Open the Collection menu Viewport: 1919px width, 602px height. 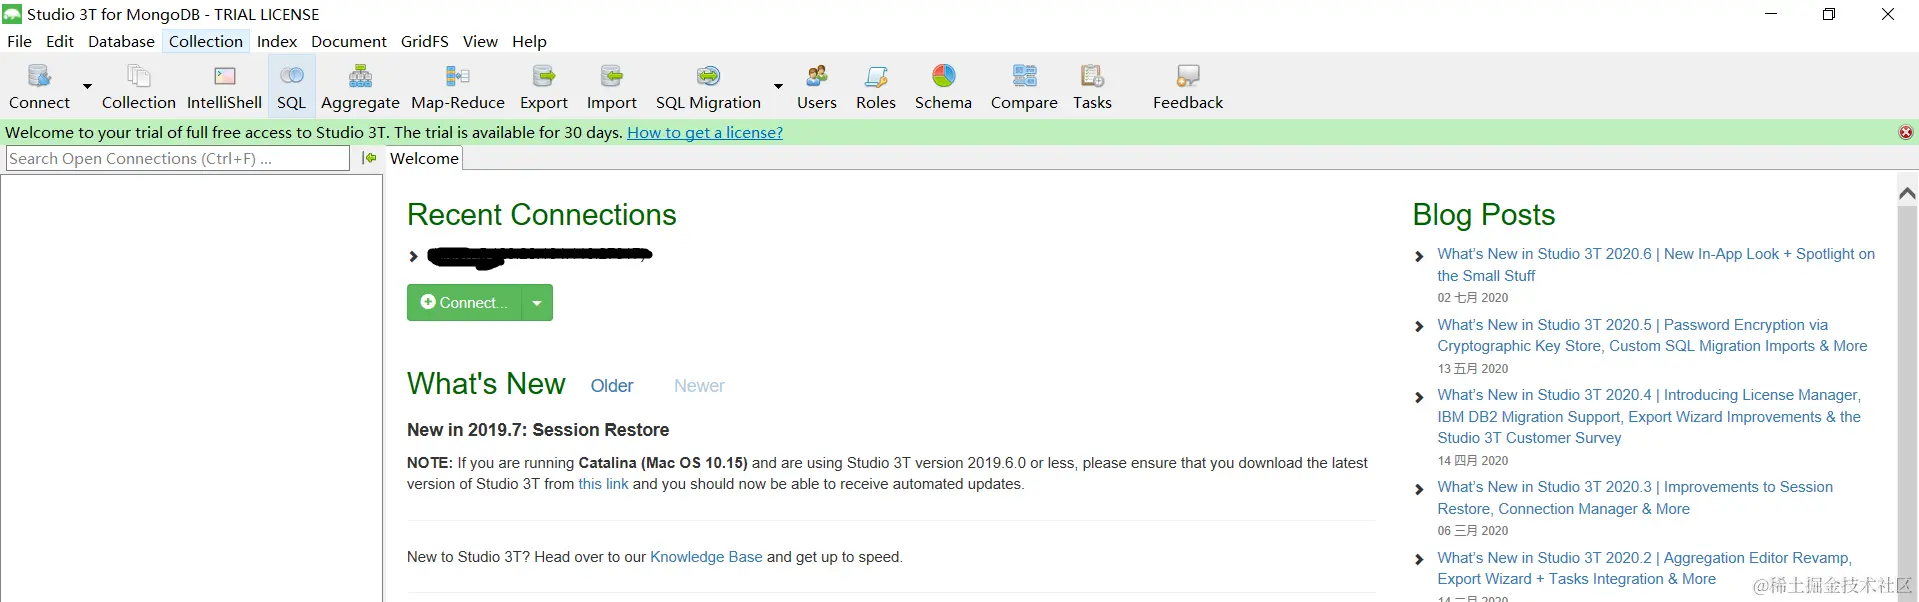coord(205,41)
